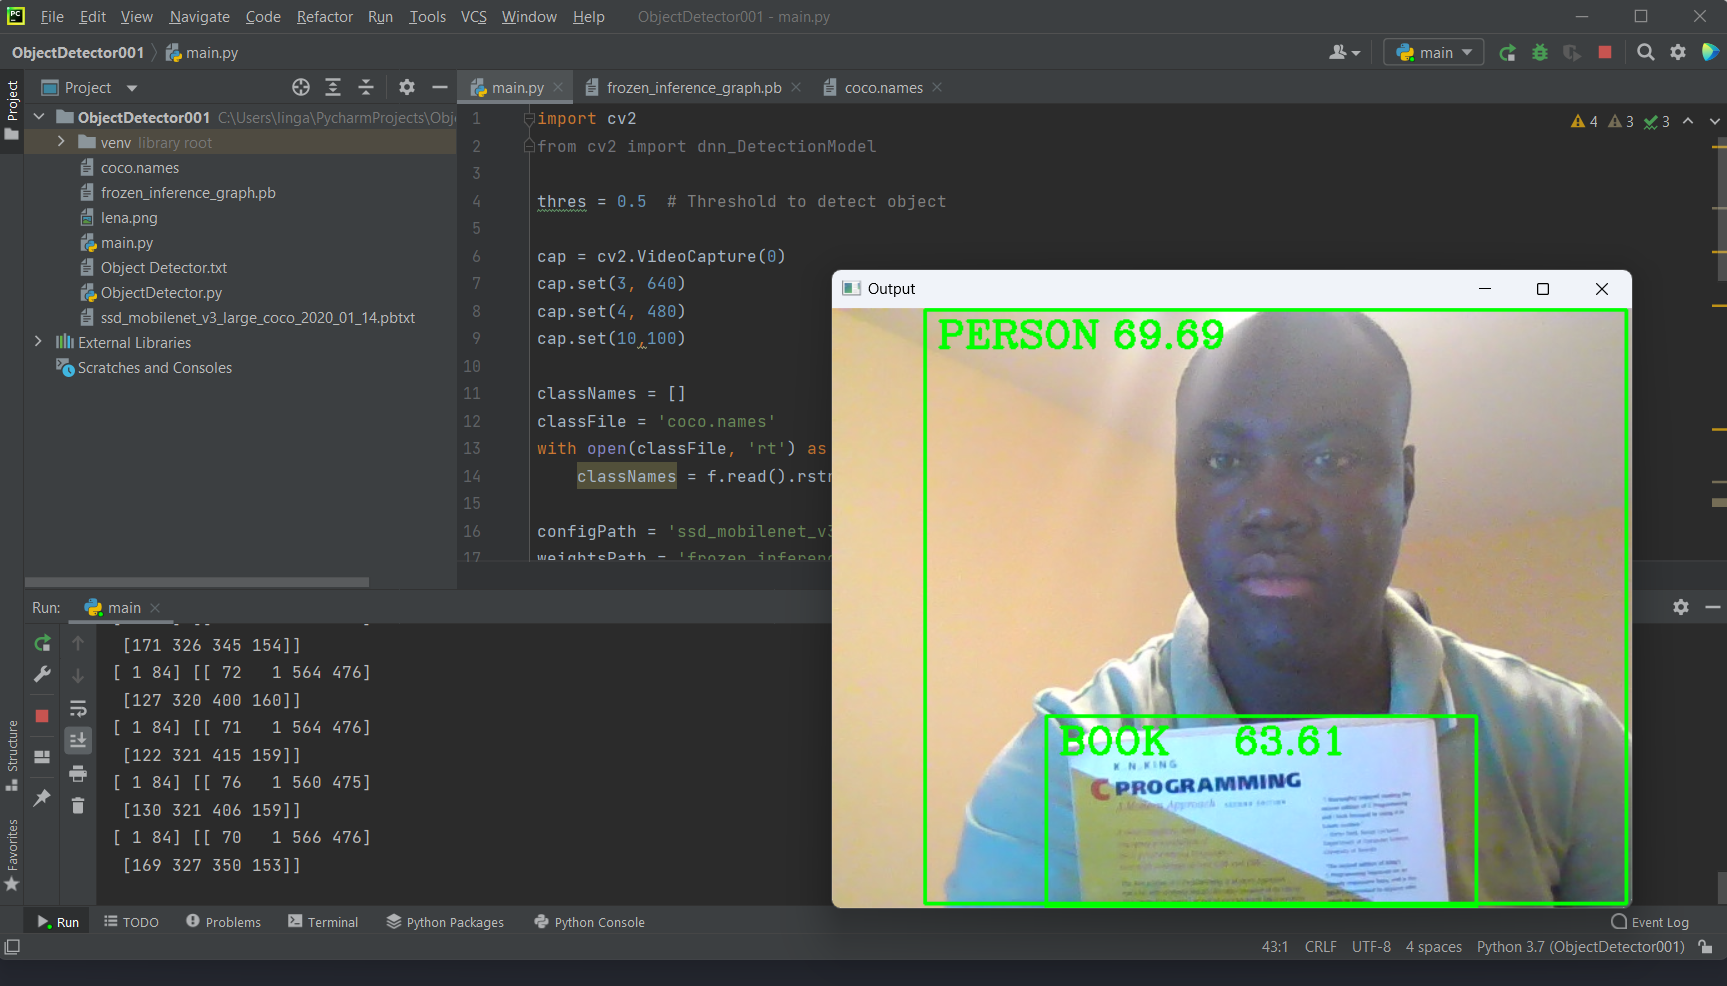Collapse the ObjectDetector001 project tree

[37, 117]
